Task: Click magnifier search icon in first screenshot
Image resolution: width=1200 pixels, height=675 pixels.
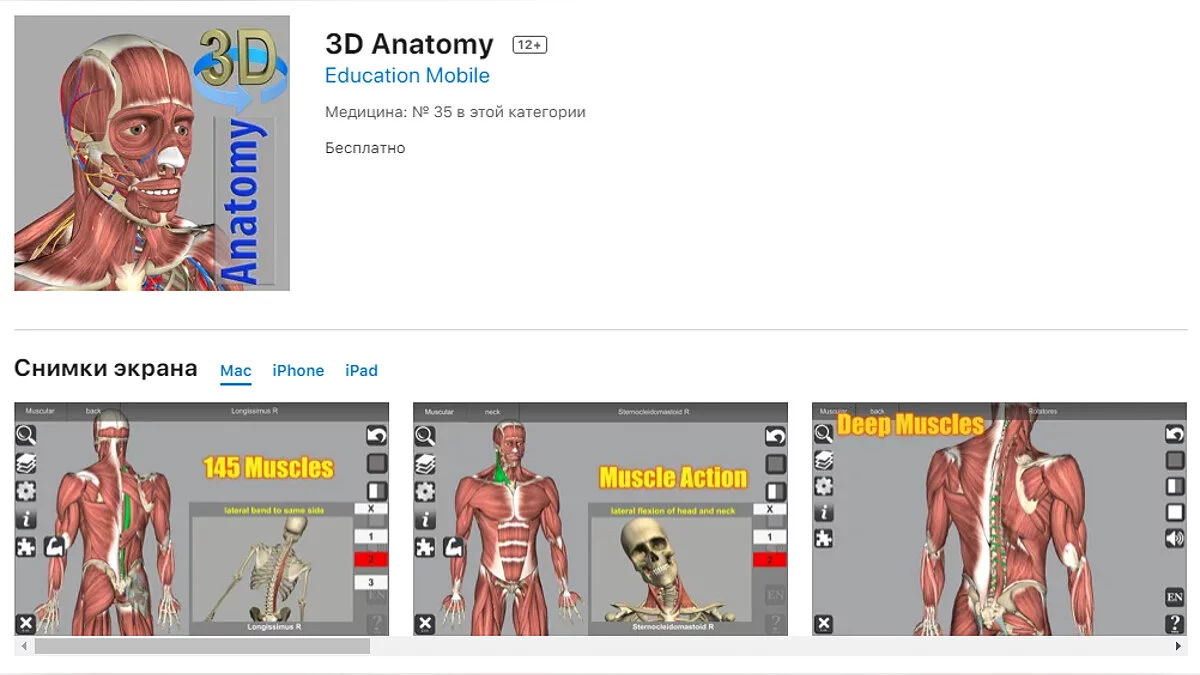Action: tap(26, 435)
